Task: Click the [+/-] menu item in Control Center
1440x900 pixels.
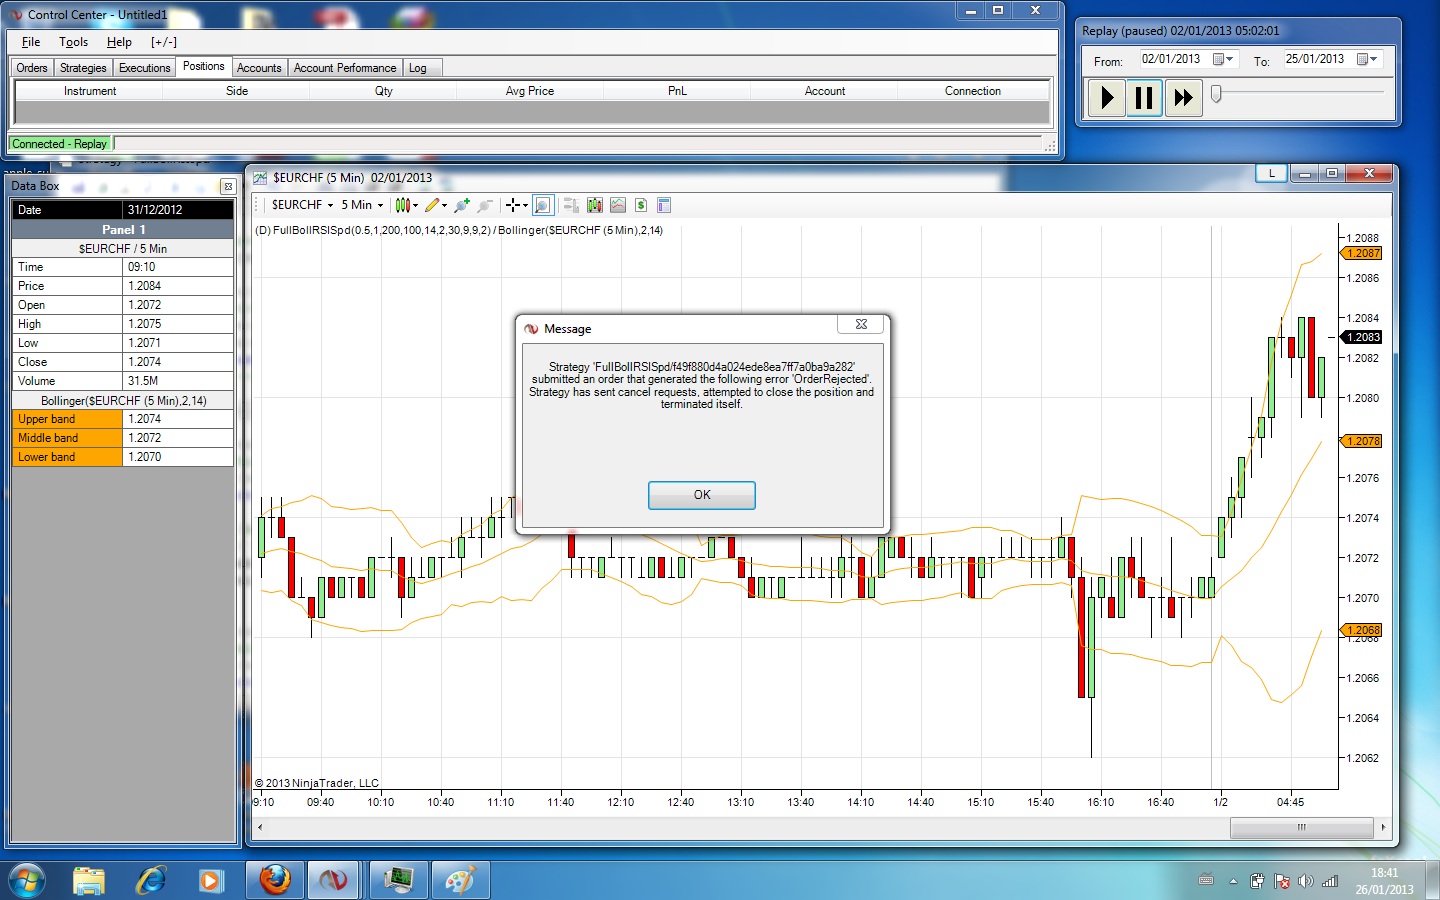Action: point(164,42)
